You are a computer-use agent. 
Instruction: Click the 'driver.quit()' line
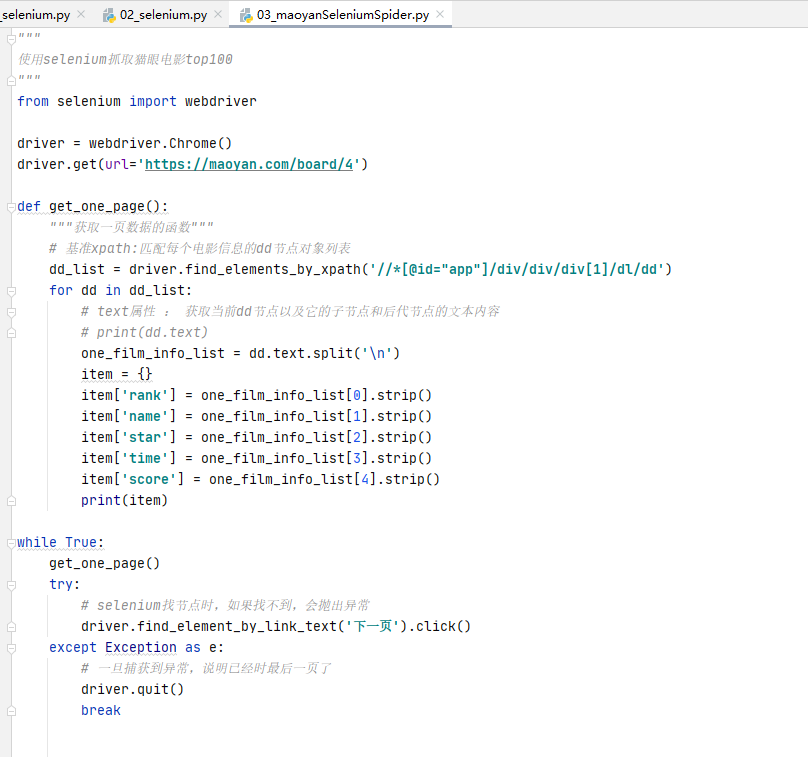coord(132,689)
